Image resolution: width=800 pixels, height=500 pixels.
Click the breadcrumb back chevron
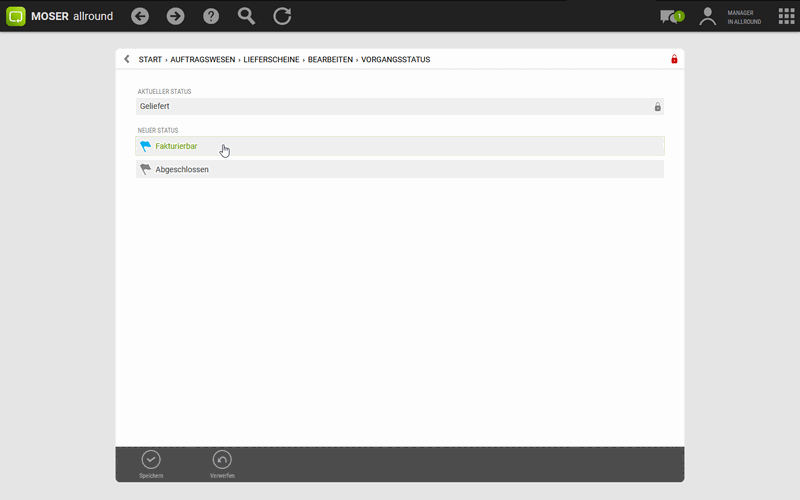point(127,59)
